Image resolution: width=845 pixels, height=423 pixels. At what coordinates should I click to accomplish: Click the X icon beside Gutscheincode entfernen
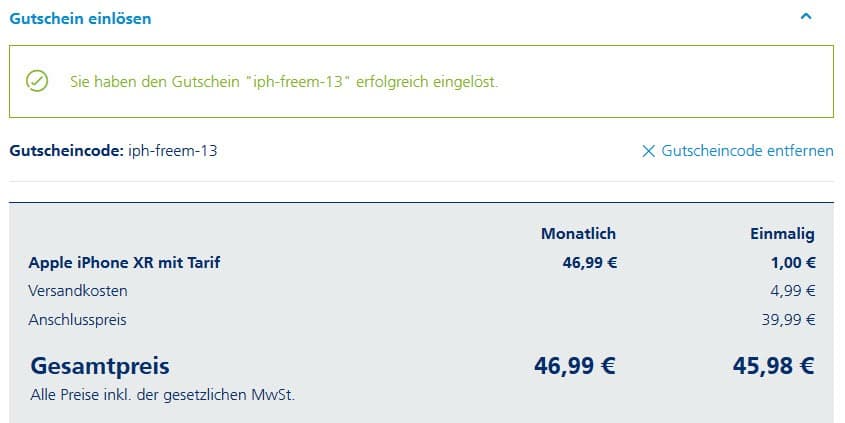648,151
